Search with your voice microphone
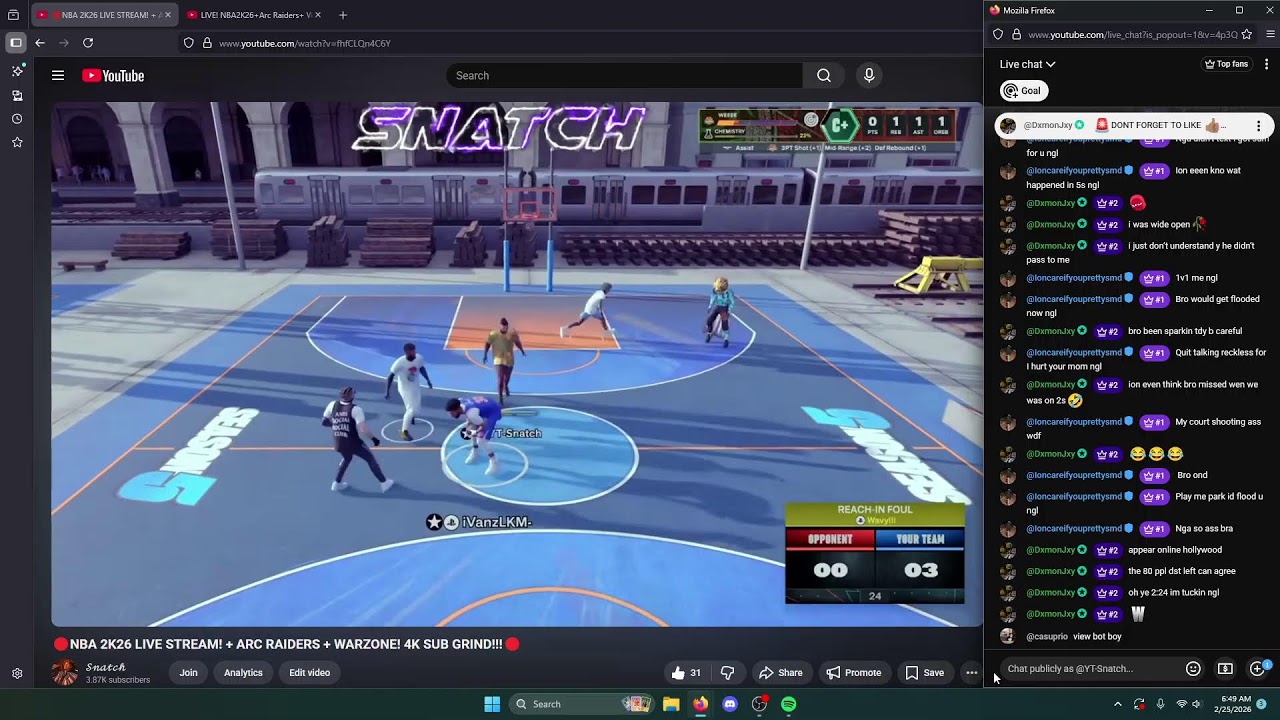Viewport: 1280px width, 720px height. click(869, 76)
